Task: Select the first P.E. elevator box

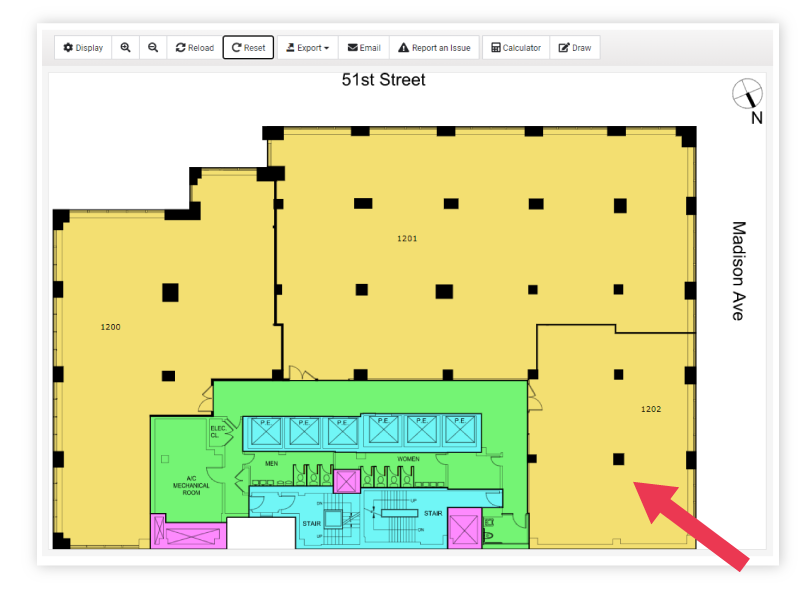Action: (266, 432)
